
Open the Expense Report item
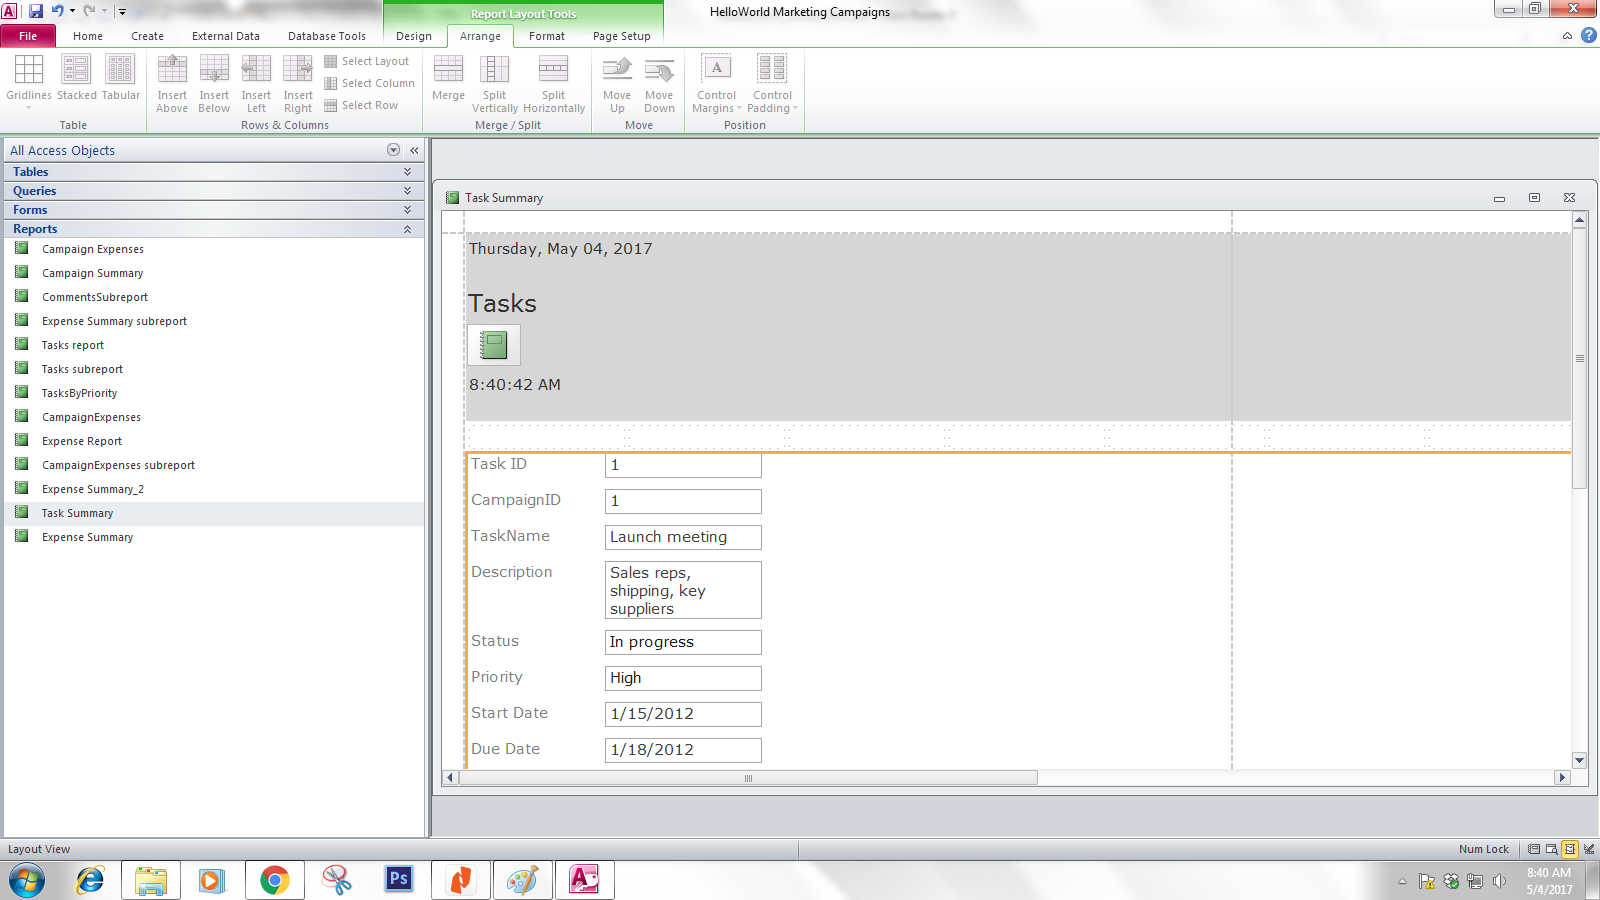click(81, 440)
